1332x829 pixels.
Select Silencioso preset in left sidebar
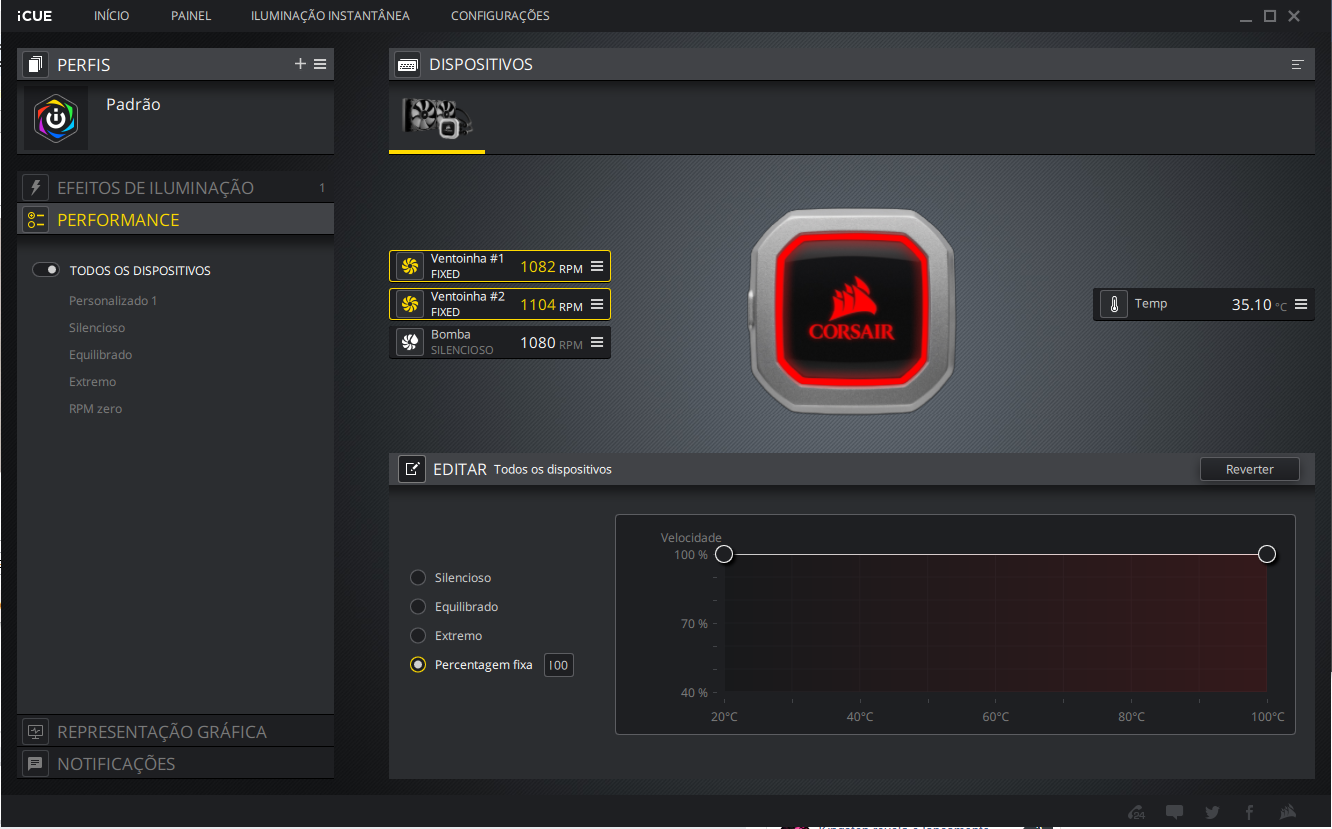[x=97, y=327]
